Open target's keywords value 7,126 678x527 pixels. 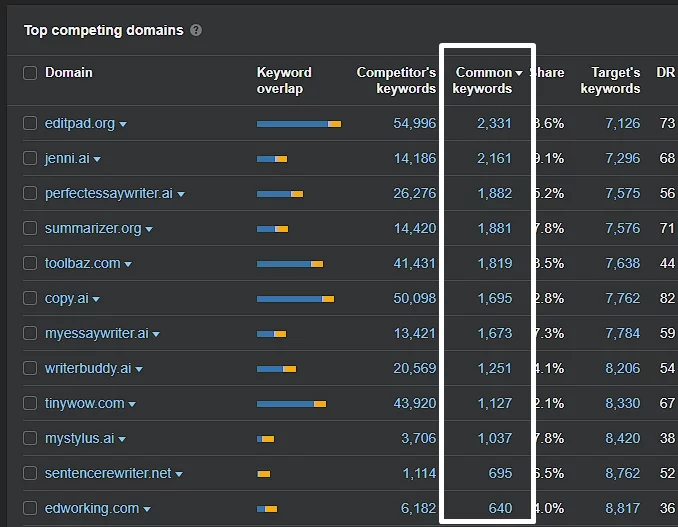(623, 124)
